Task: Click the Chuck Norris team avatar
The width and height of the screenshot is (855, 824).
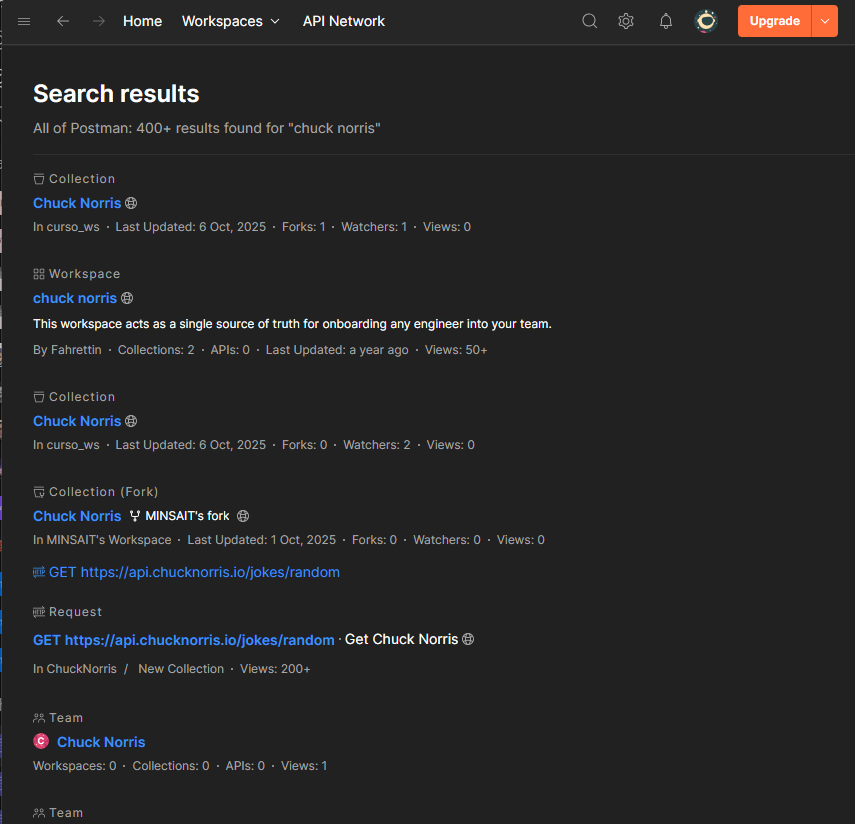Action: pyautogui.click(x=41, y=741)
